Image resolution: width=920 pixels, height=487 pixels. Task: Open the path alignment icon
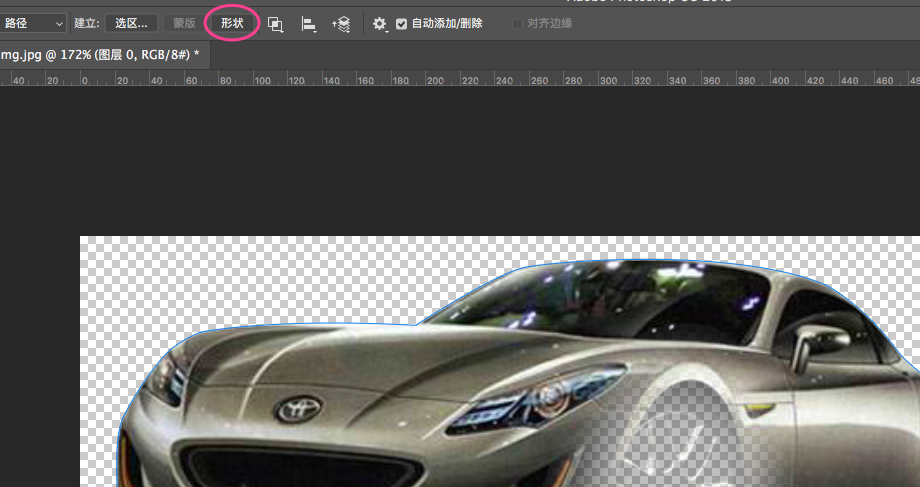309,24
